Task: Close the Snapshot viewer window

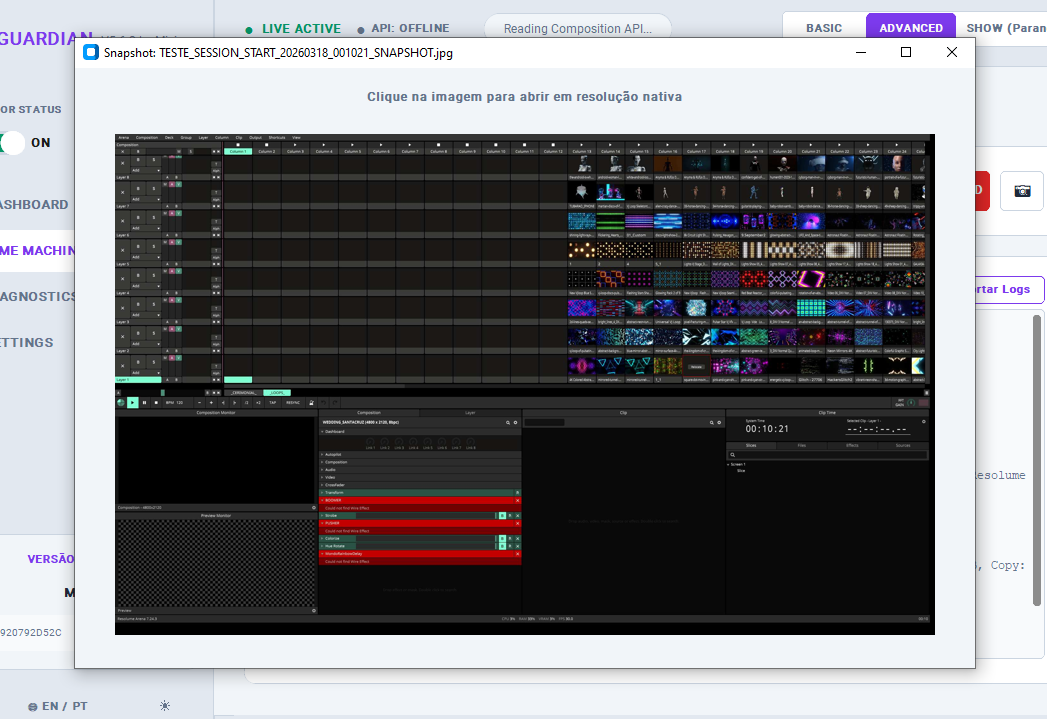Action: (952, 52)
